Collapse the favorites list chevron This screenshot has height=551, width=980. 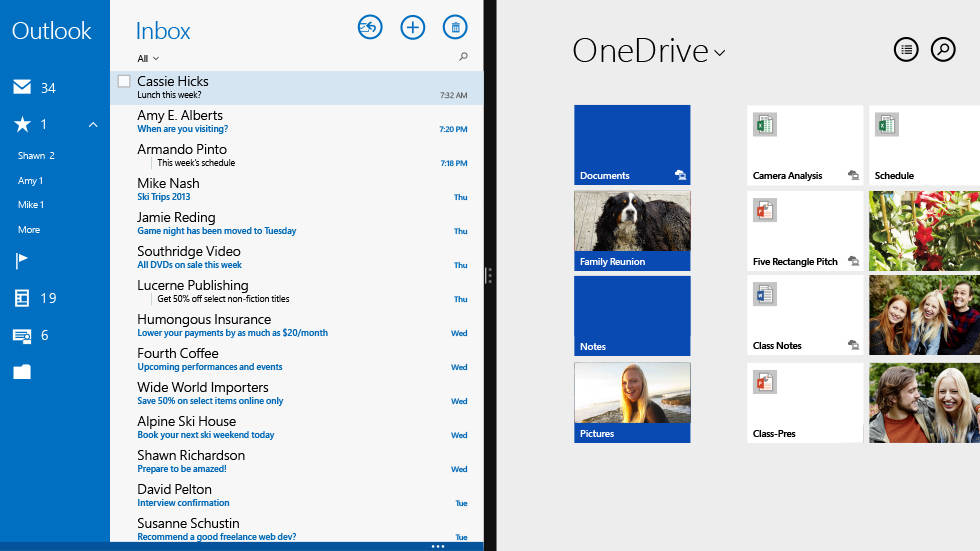point(93,125)
